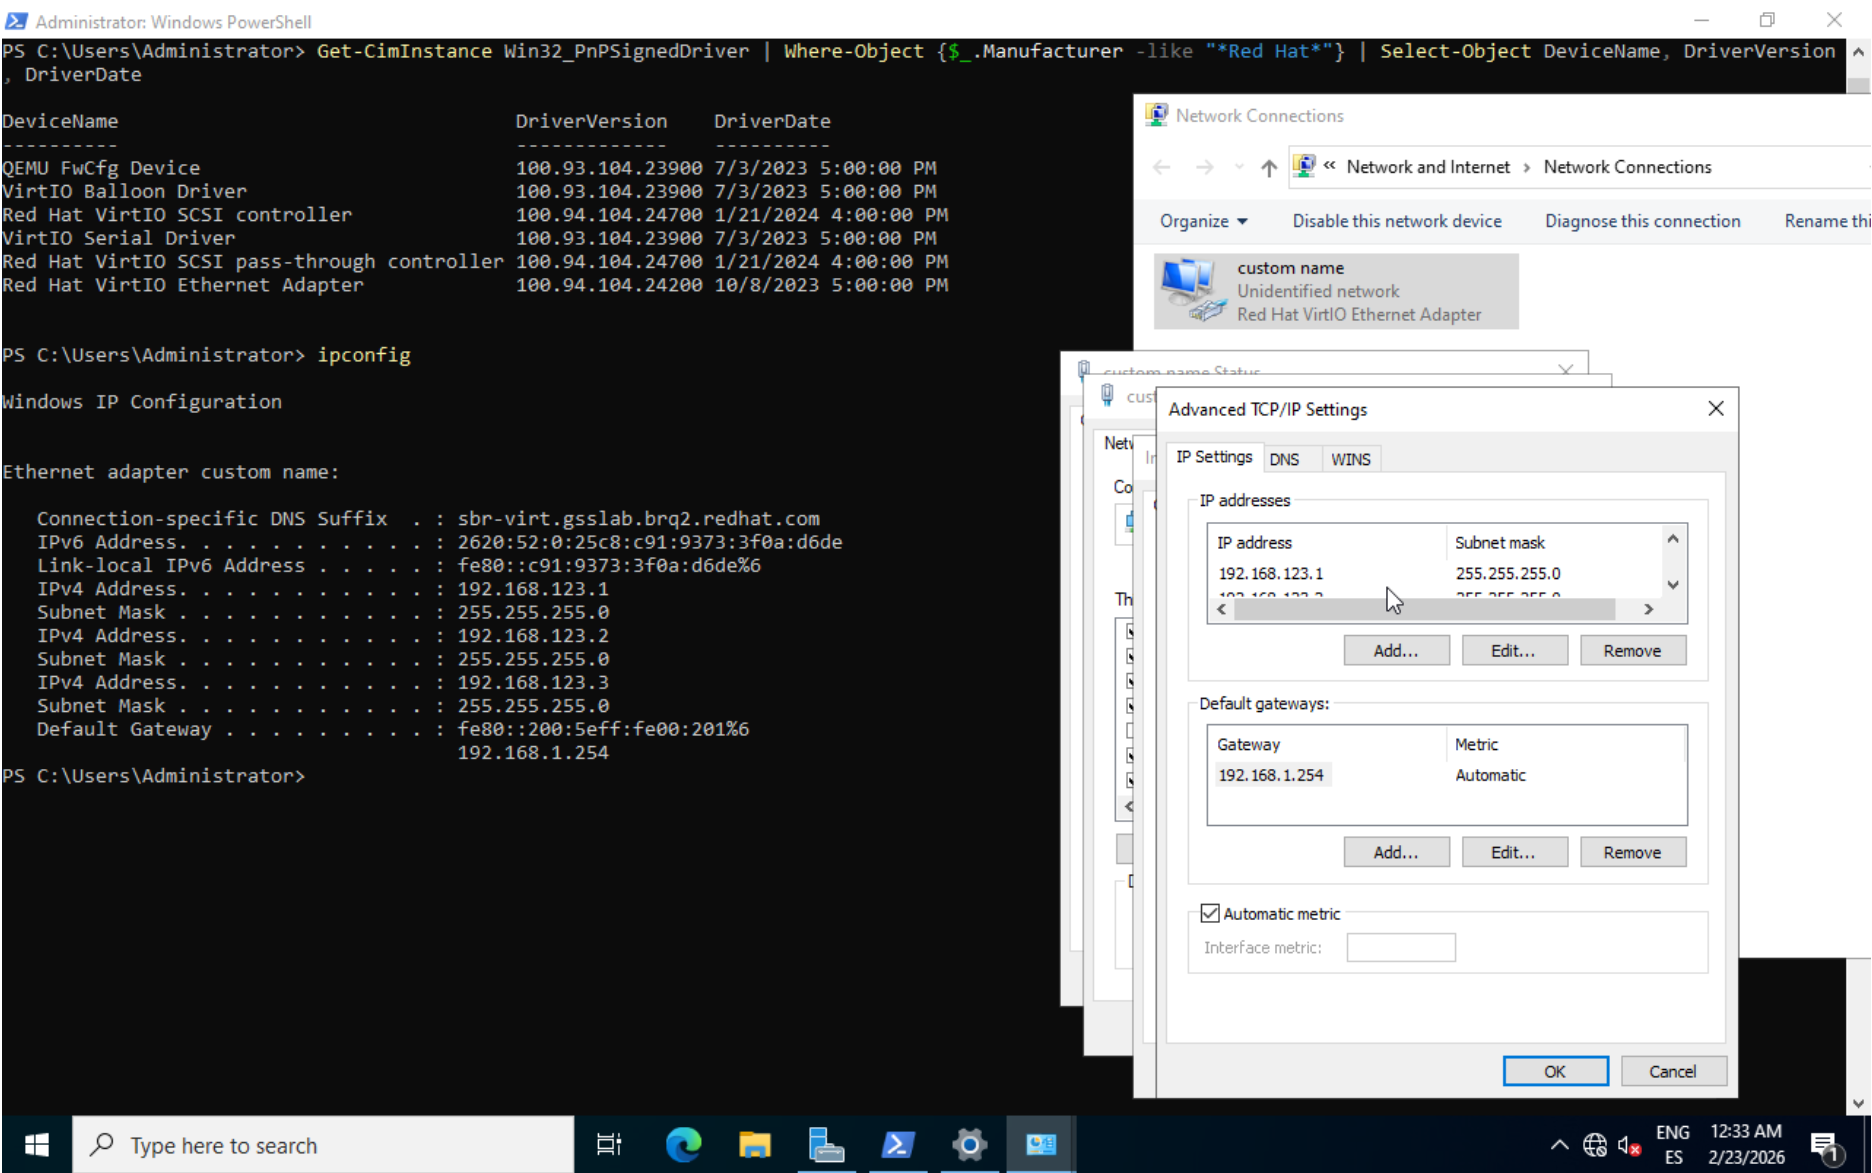Switch to the DNS tab
Screen dimensions: 1872x1173
click(1284, 459)
